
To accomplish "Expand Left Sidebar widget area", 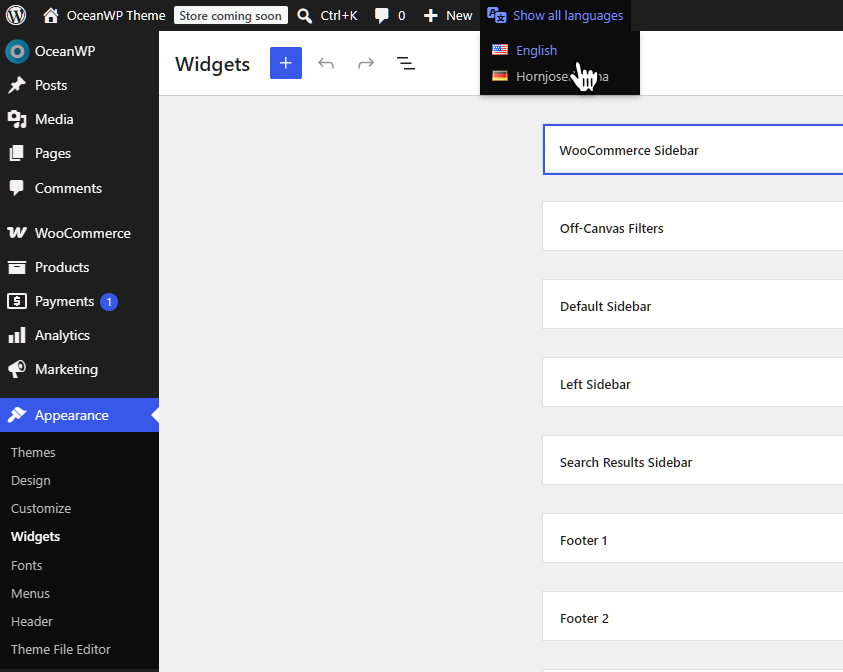I will tap(693, 382).
